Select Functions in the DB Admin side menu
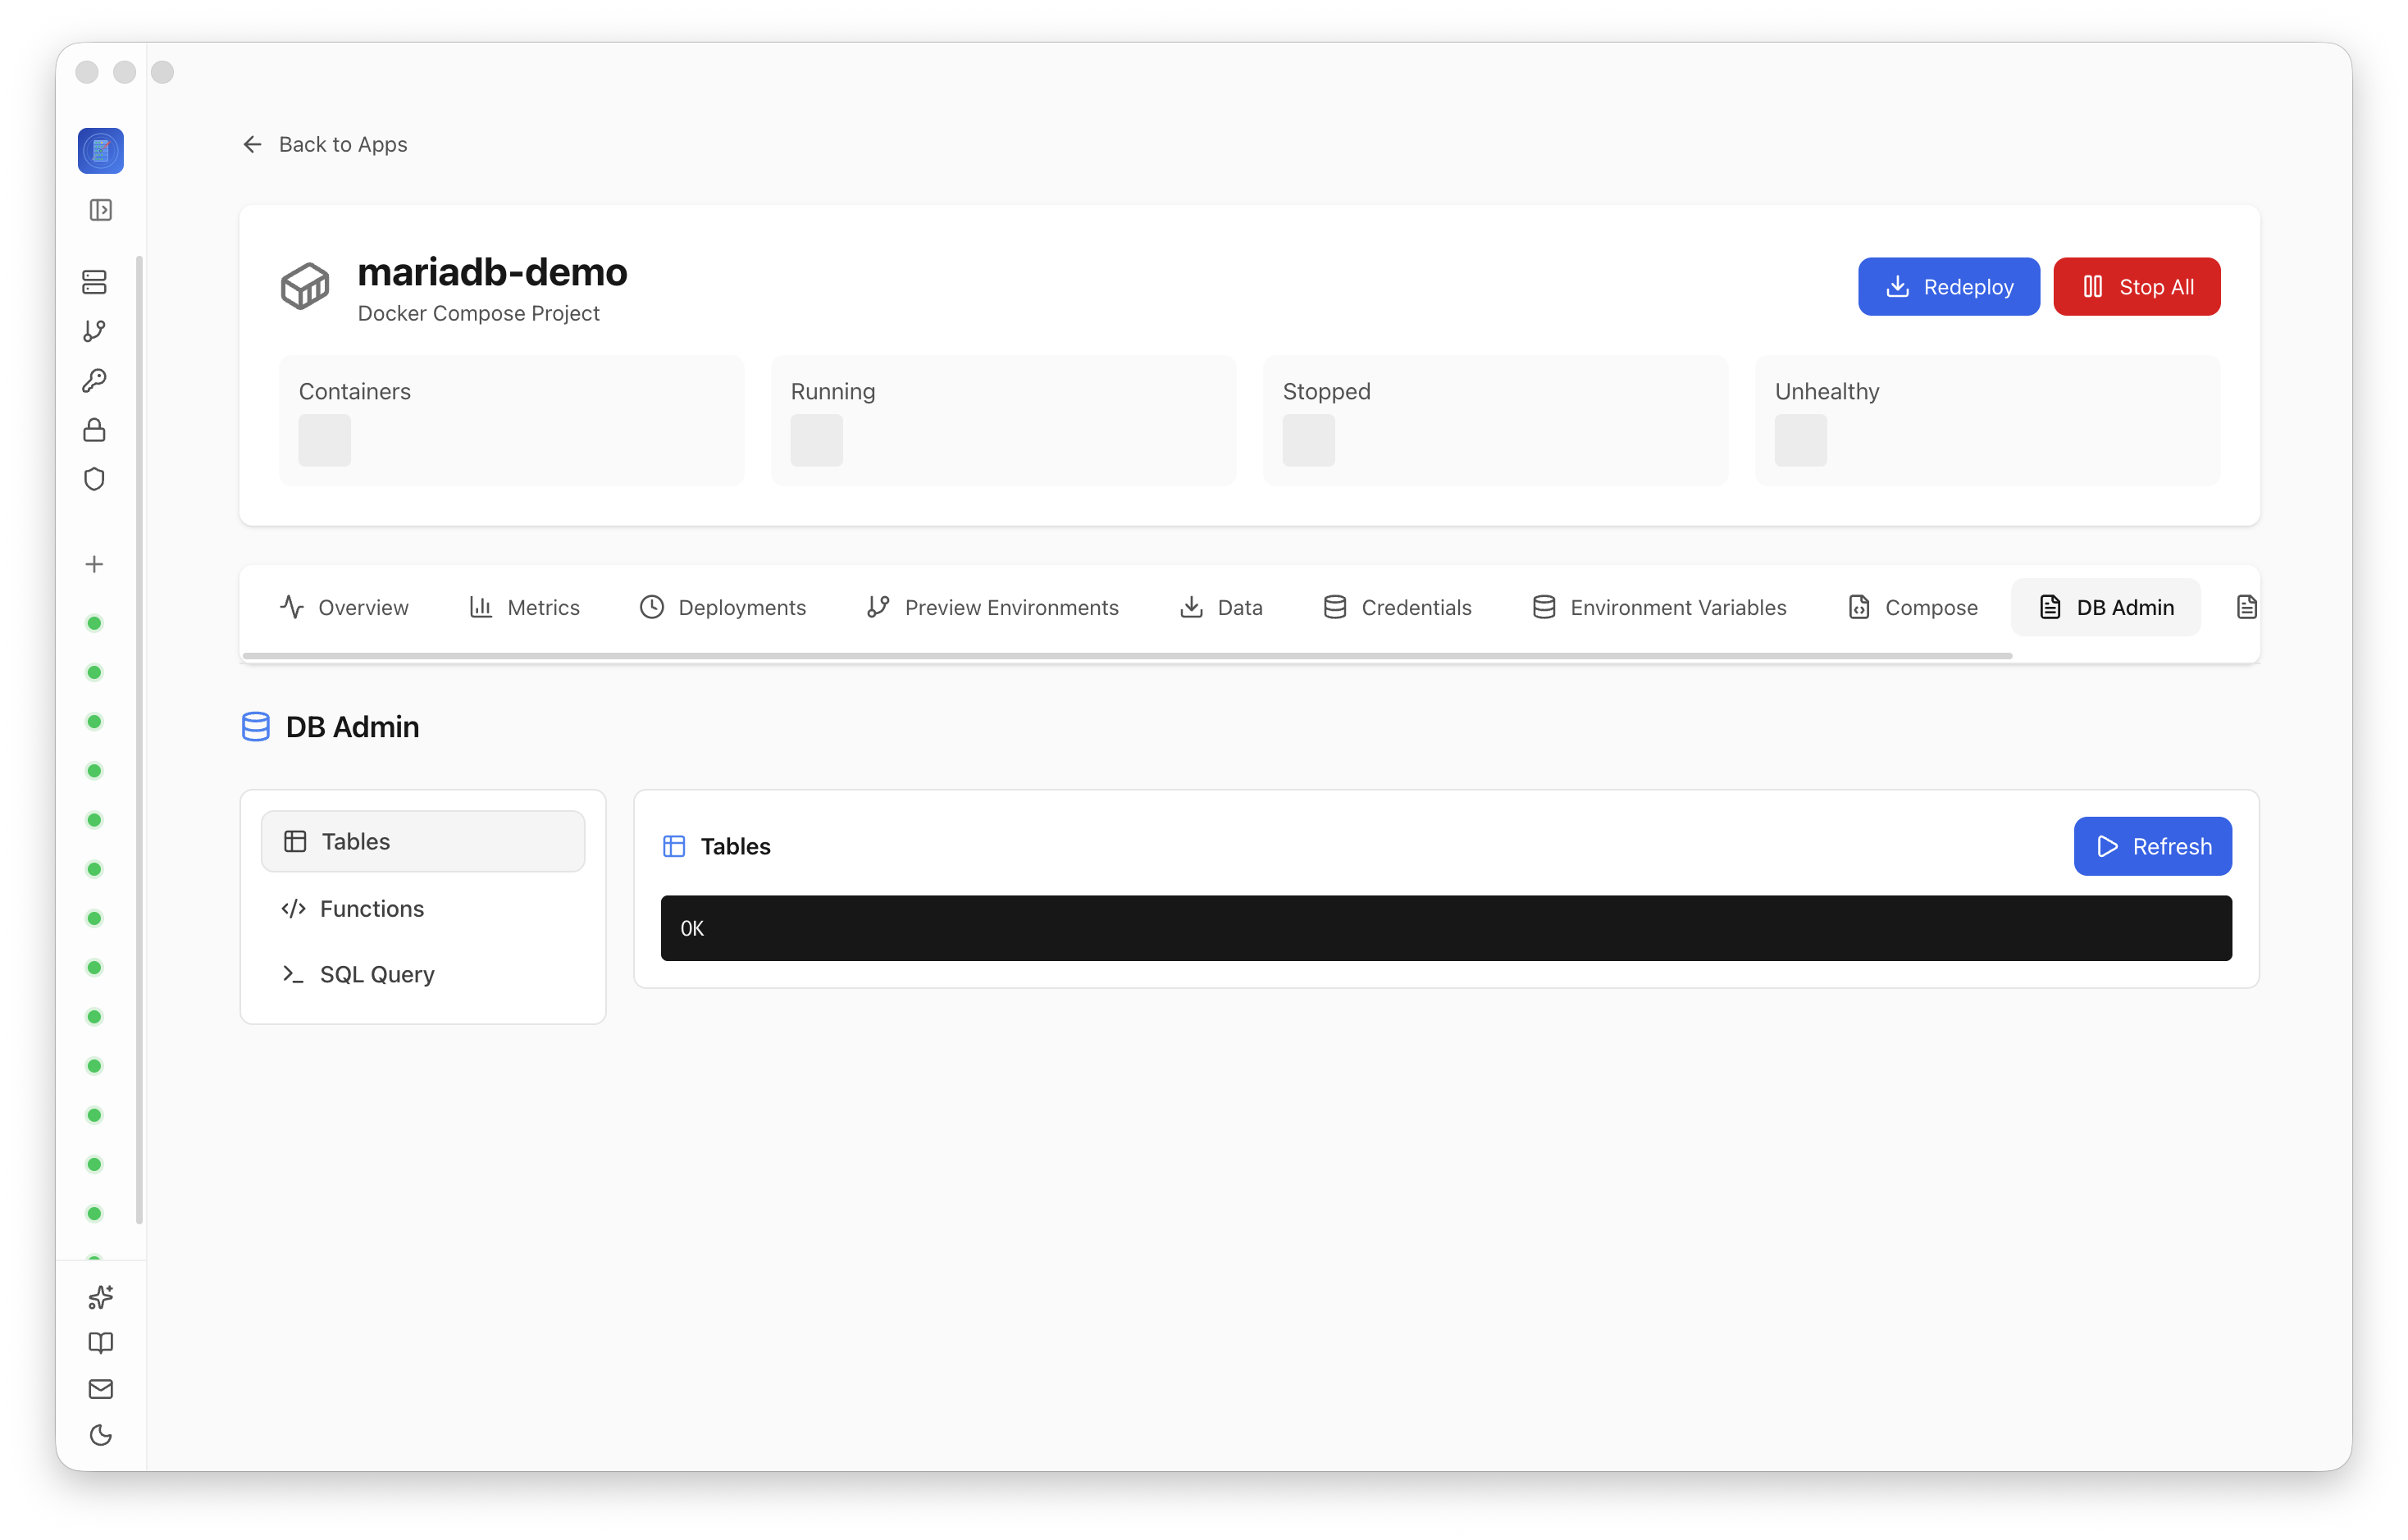The height and width of the screenshot is (1540, 2408). tap(423, 908)
